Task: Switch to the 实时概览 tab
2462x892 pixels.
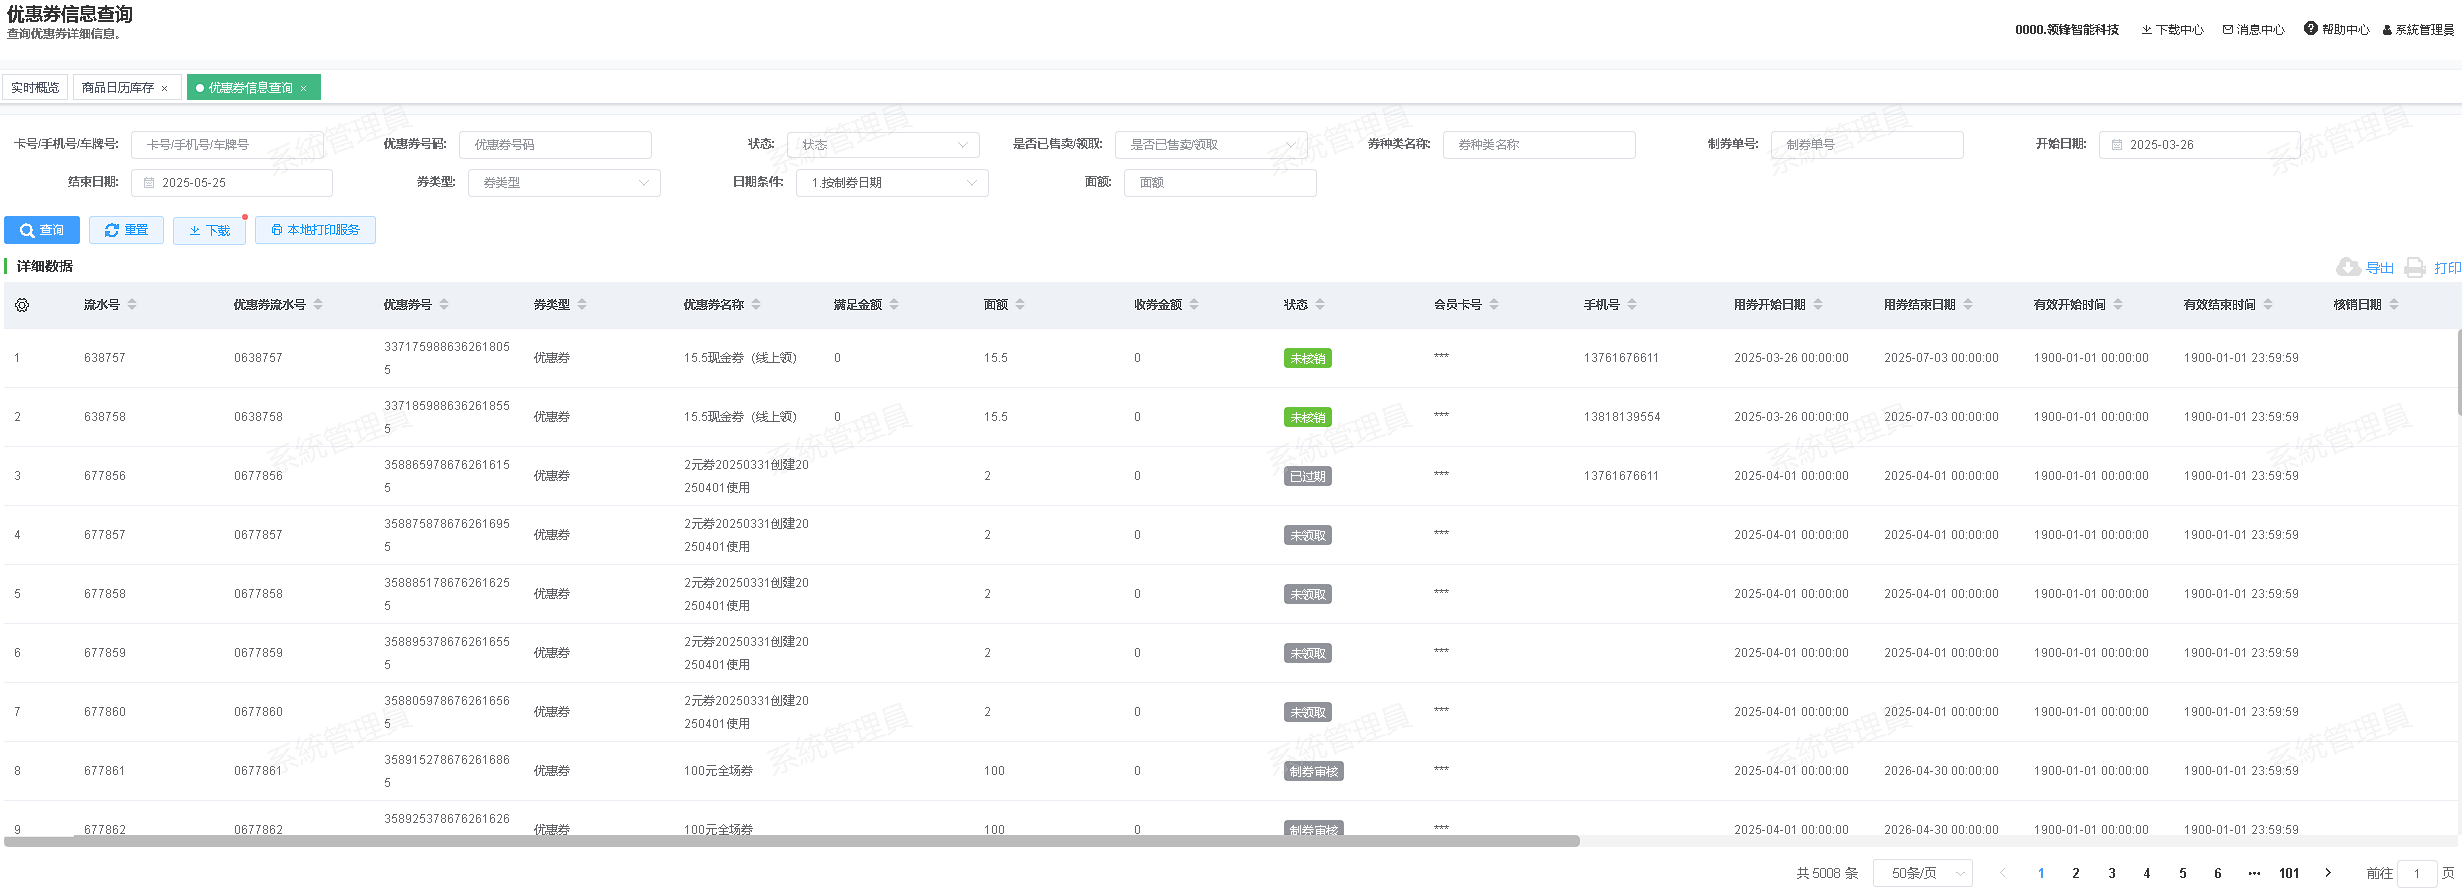Action: (x=35, y=88)
